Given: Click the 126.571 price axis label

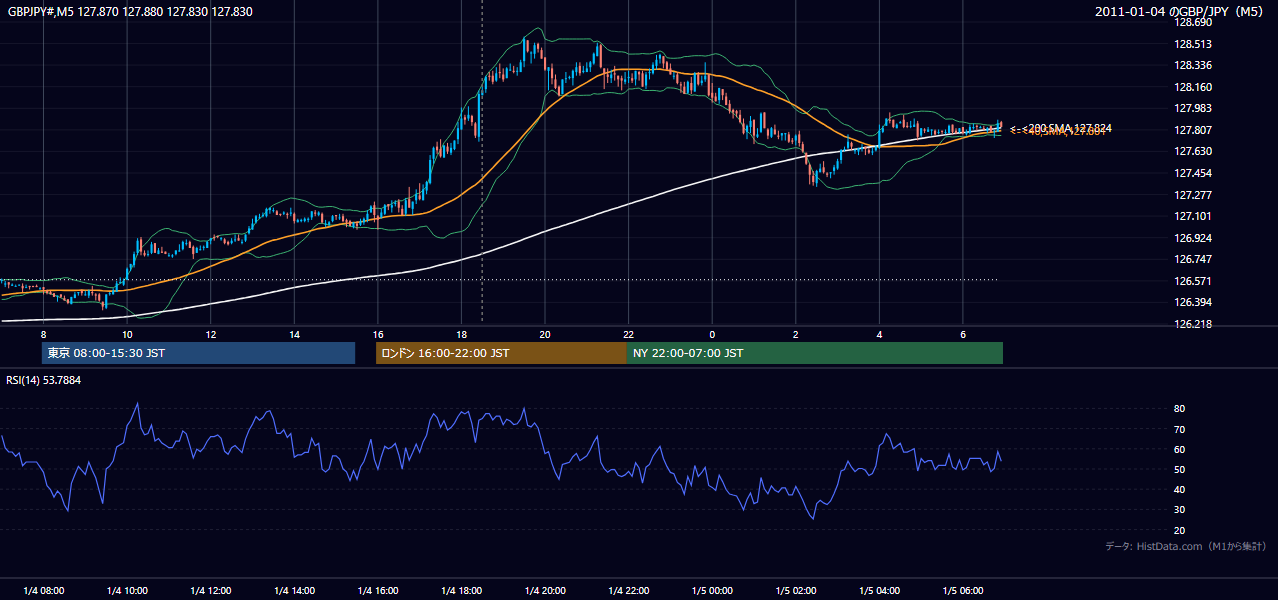Looking at the screenshot, I should (x=1194, y=281).
